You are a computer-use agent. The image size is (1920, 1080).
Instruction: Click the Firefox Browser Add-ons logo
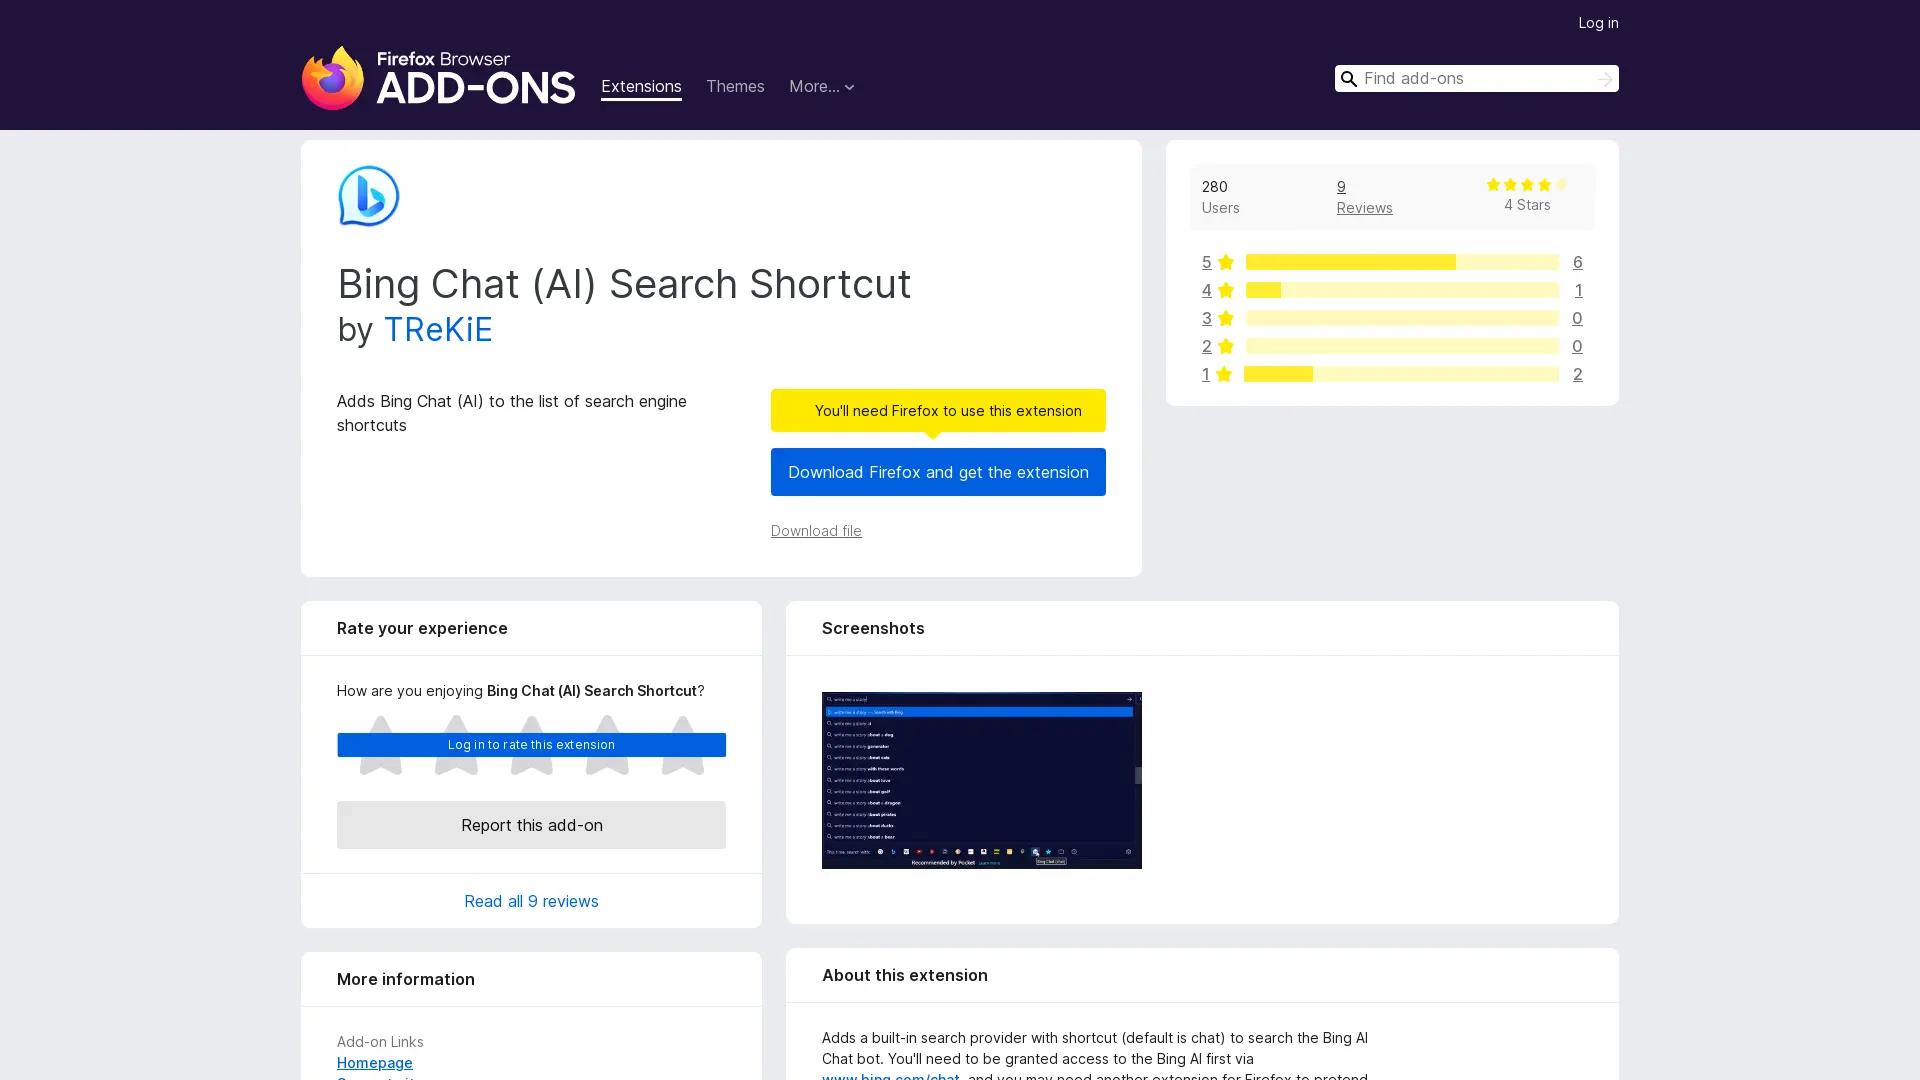tap(438, 79)
